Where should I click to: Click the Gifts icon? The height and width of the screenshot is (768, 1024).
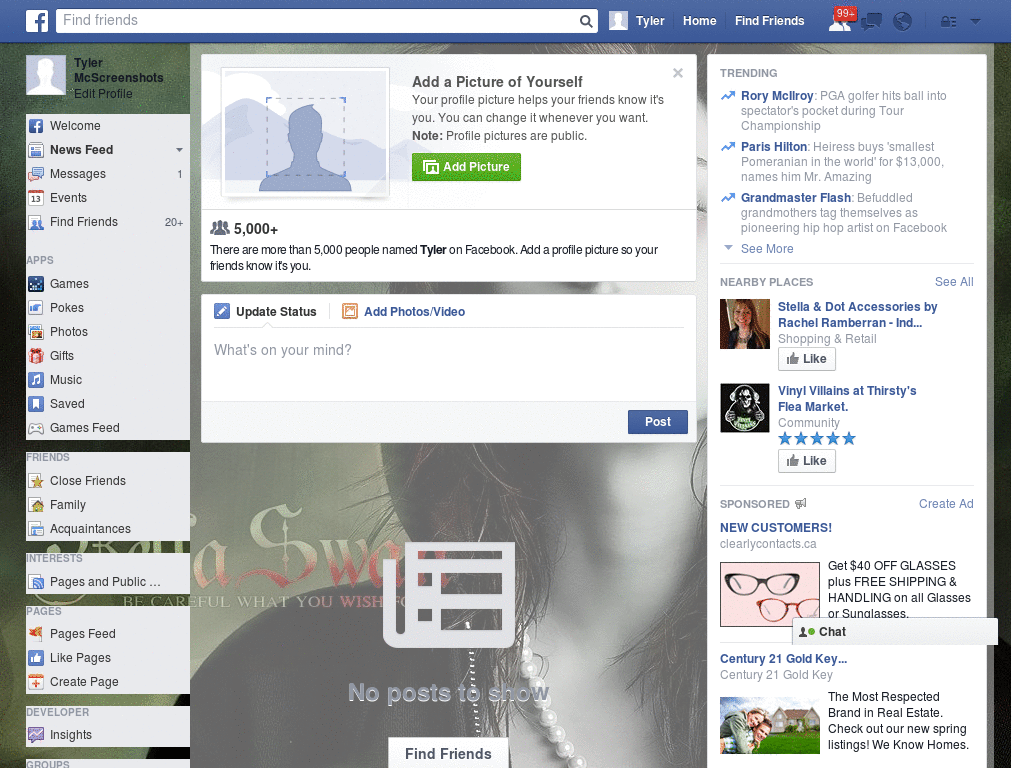[x=36, y=356]
